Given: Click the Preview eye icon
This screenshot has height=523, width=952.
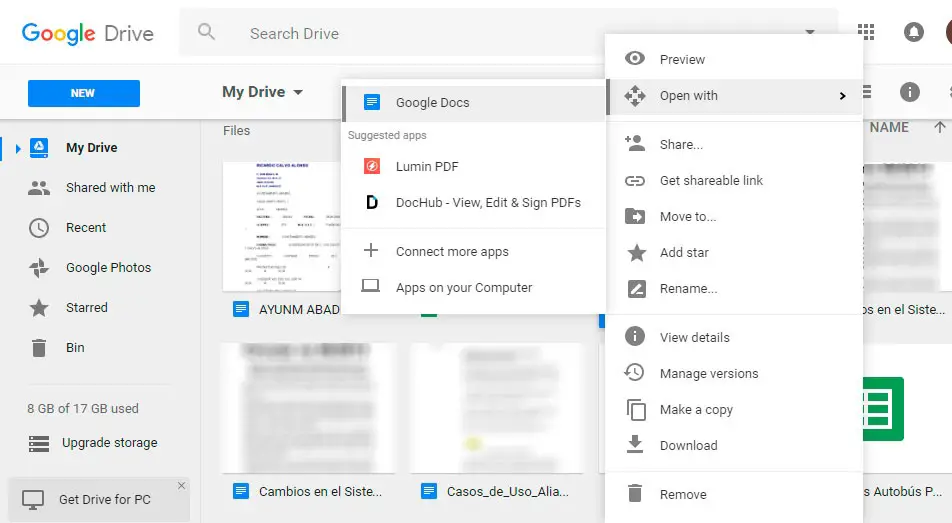Looking at the screenshot, I should [635, 58].
